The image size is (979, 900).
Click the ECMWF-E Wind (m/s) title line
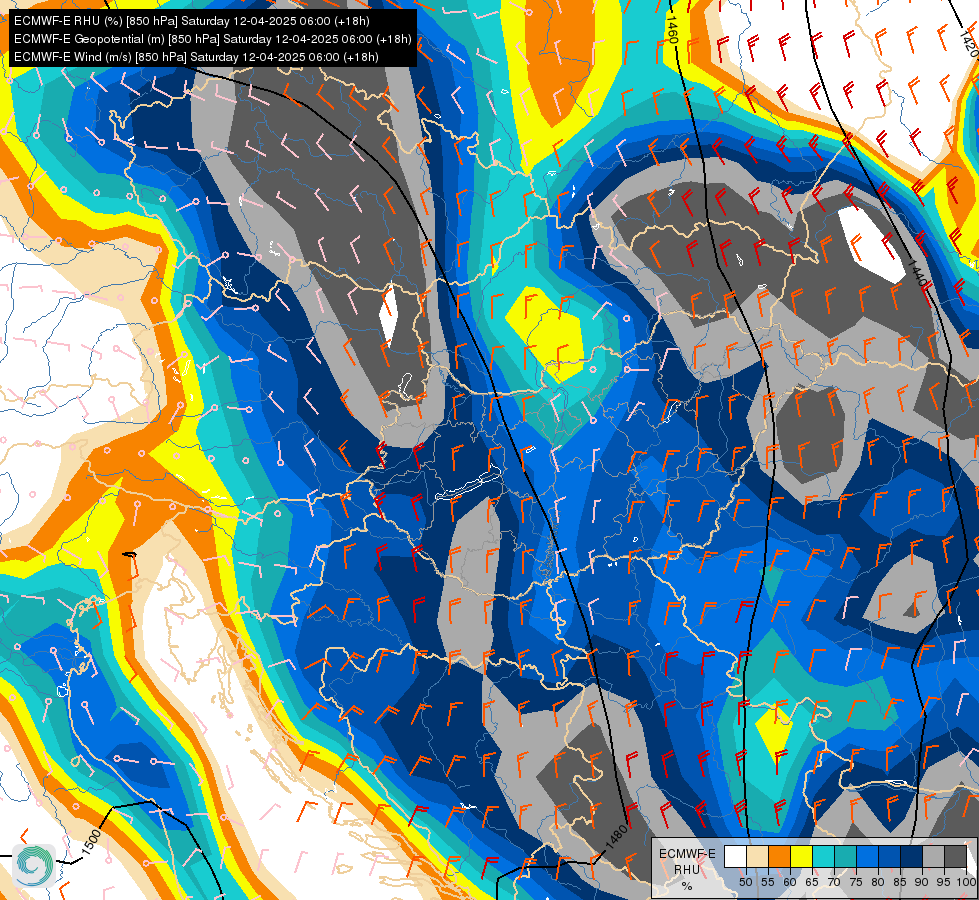[196, 57]
